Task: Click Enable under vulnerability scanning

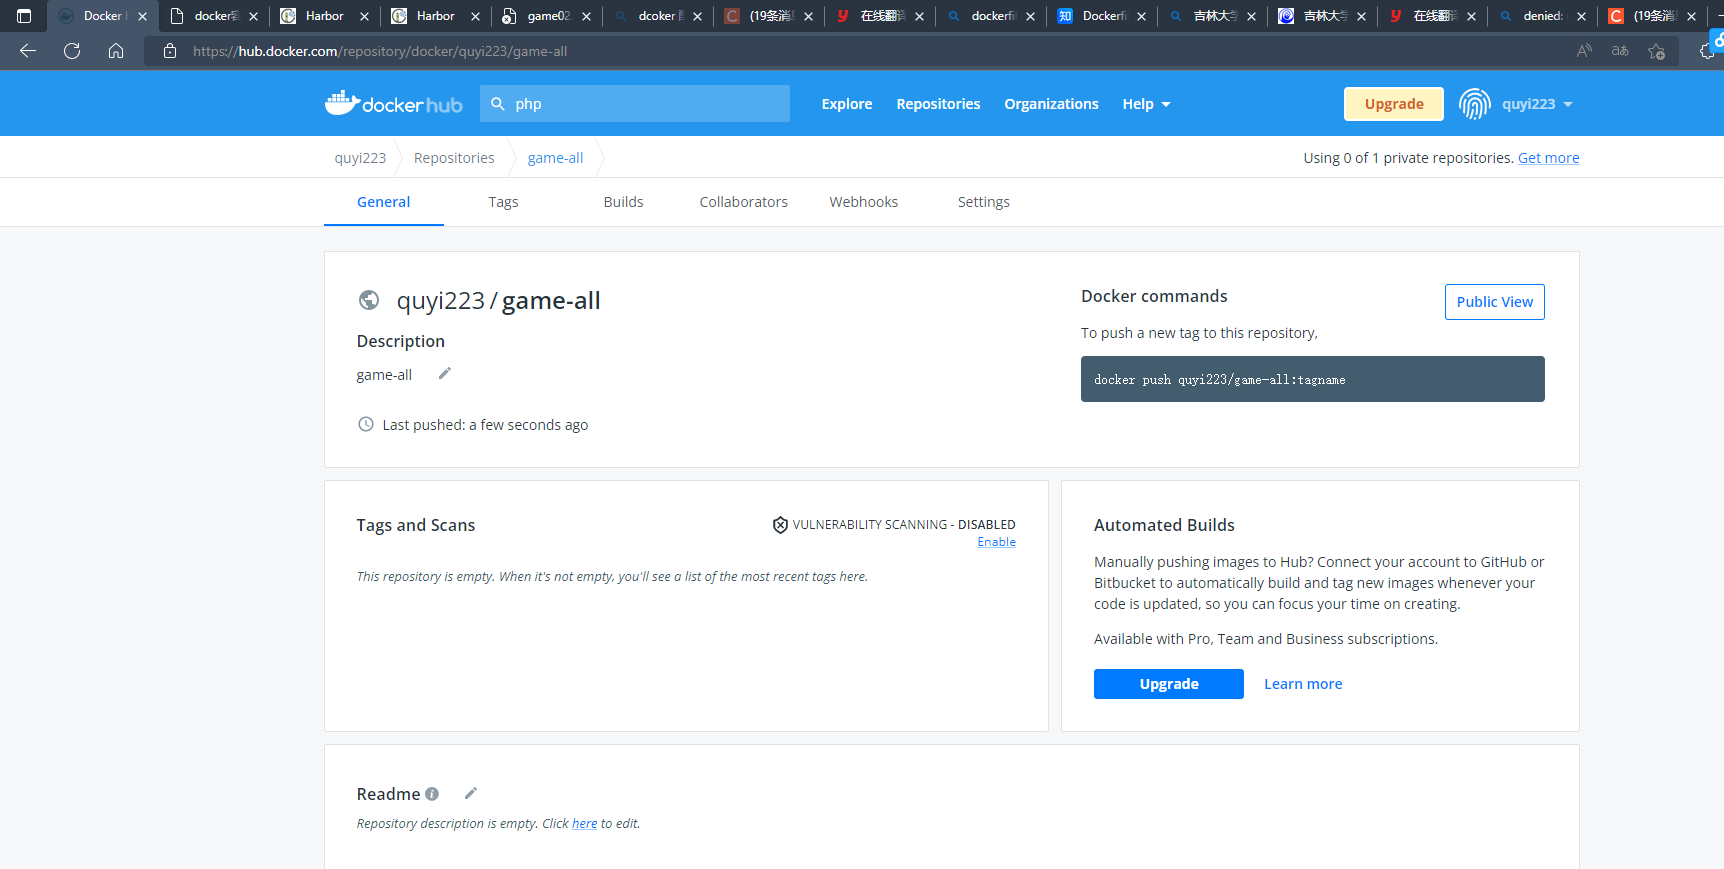Action: pyautogui.click(x=997, y=542)
